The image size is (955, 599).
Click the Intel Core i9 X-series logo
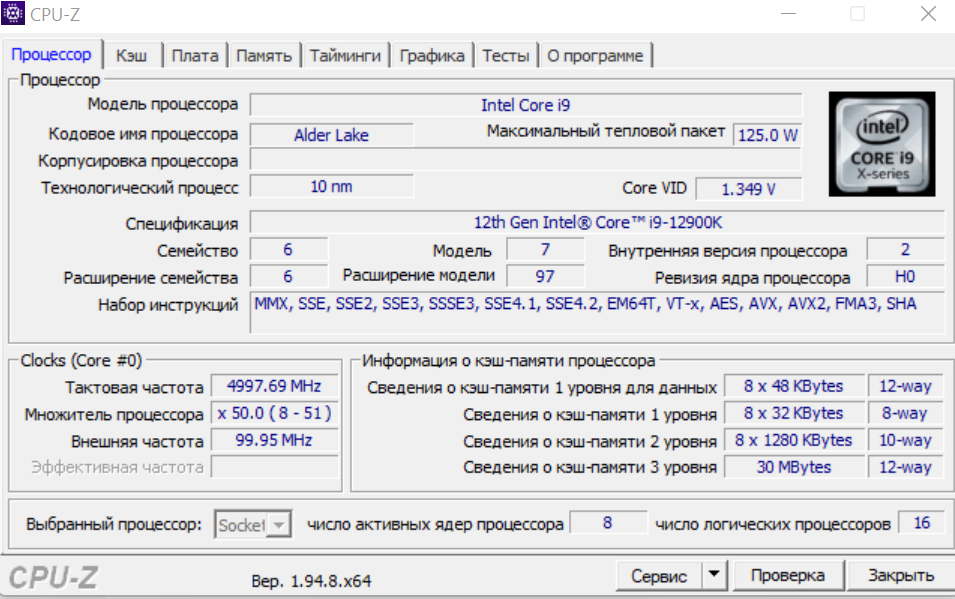(x=882, y=144)
